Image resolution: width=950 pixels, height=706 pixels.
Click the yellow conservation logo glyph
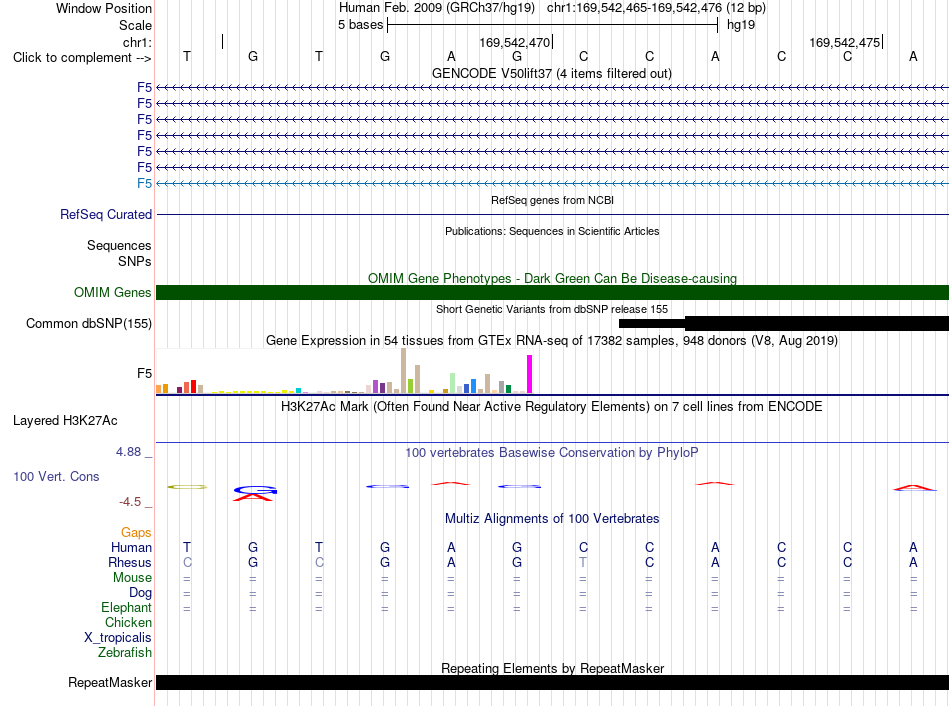pos(187,487)
